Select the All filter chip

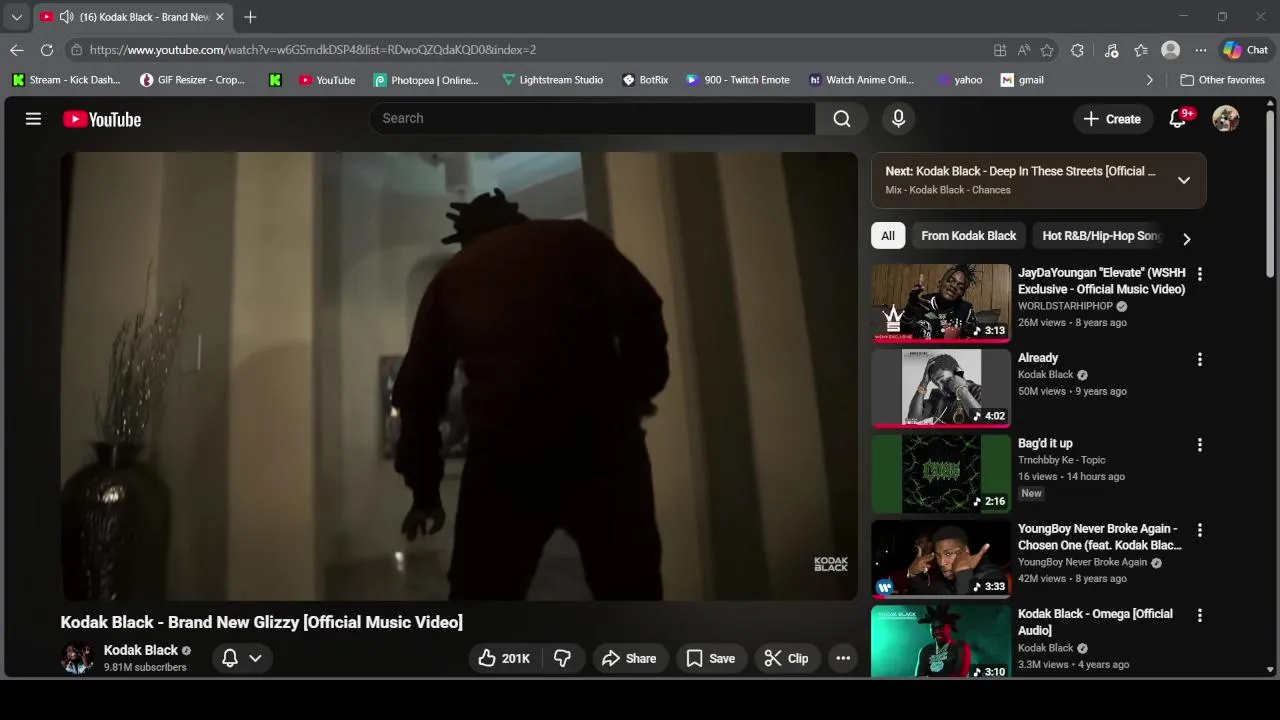[888, 236]
